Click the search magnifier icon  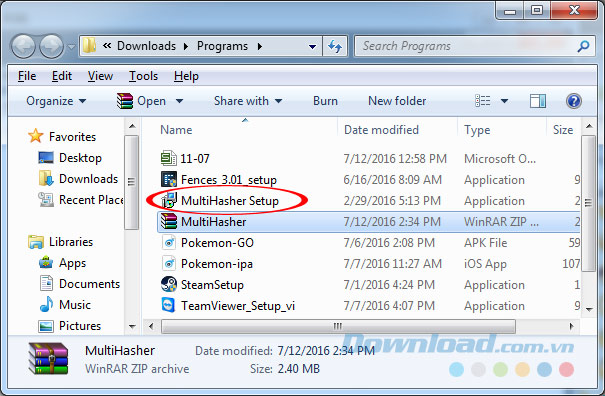(x=583, y=46)
